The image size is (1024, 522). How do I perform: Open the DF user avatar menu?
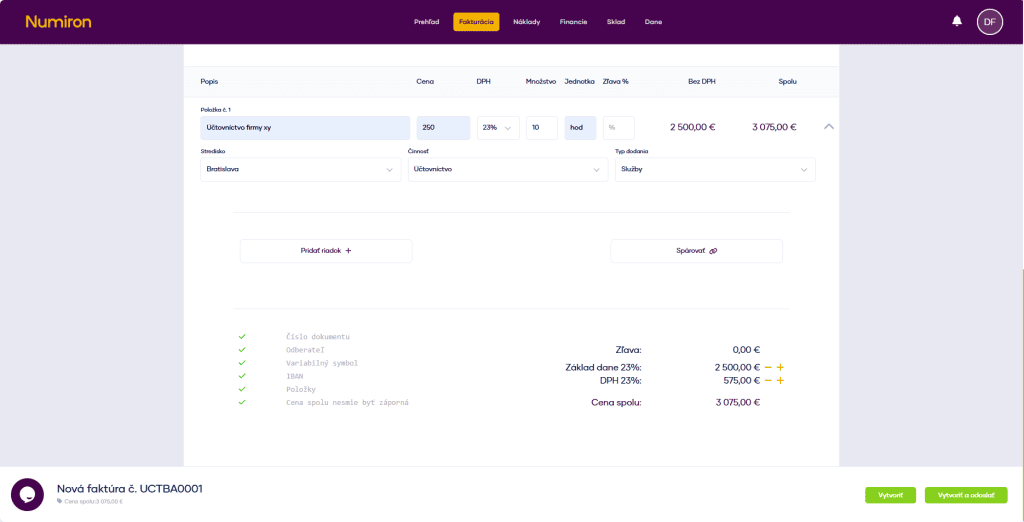[989, 21]
